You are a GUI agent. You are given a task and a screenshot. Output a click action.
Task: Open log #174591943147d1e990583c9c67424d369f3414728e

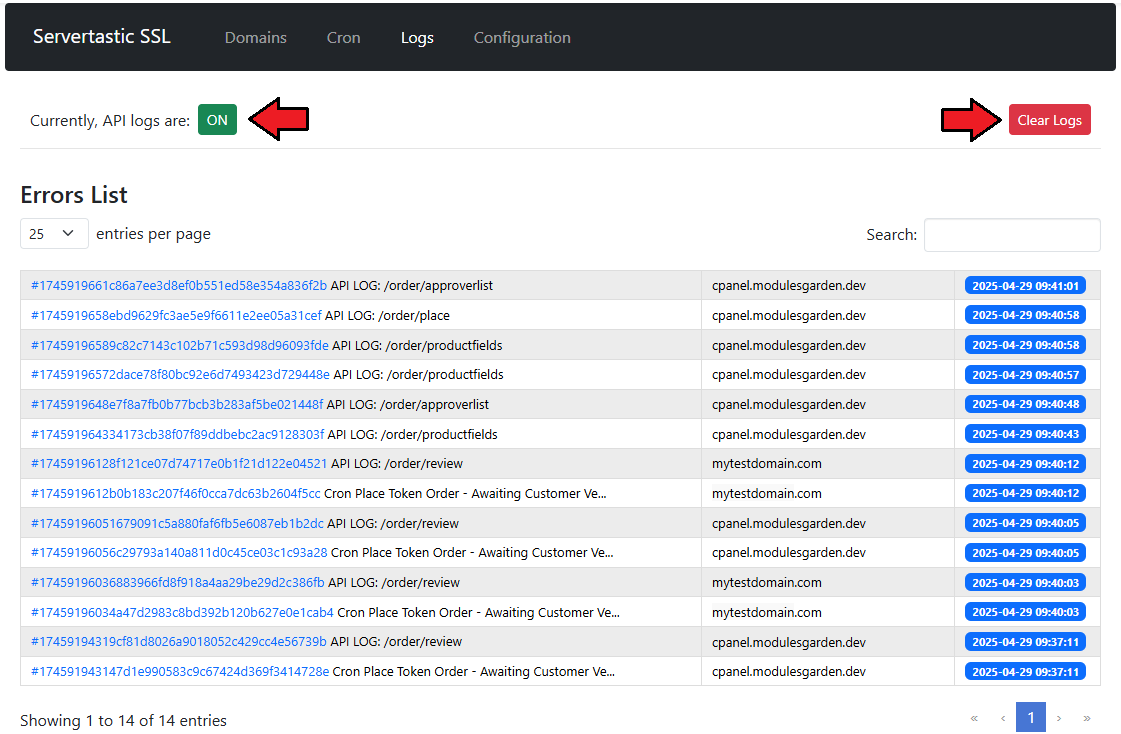[180, 672]
